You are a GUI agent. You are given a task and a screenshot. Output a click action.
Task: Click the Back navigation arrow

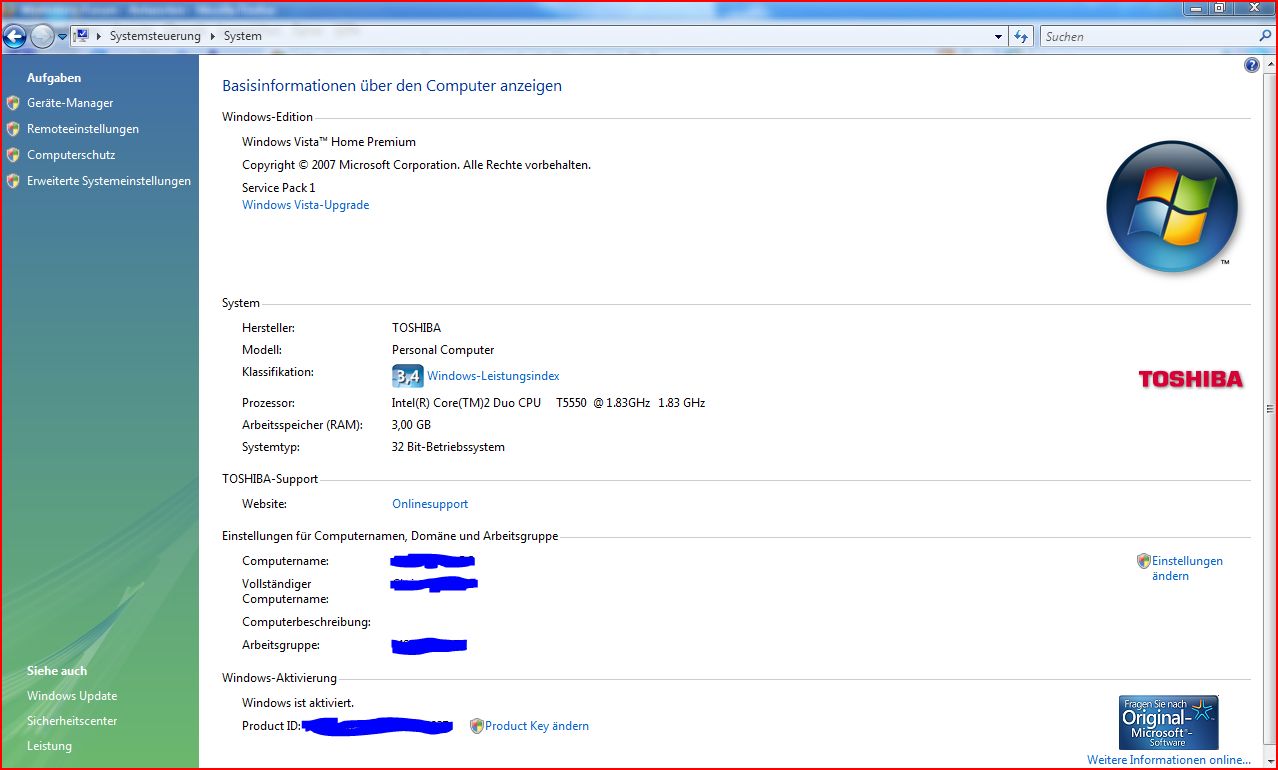click(x=14, y=37)
